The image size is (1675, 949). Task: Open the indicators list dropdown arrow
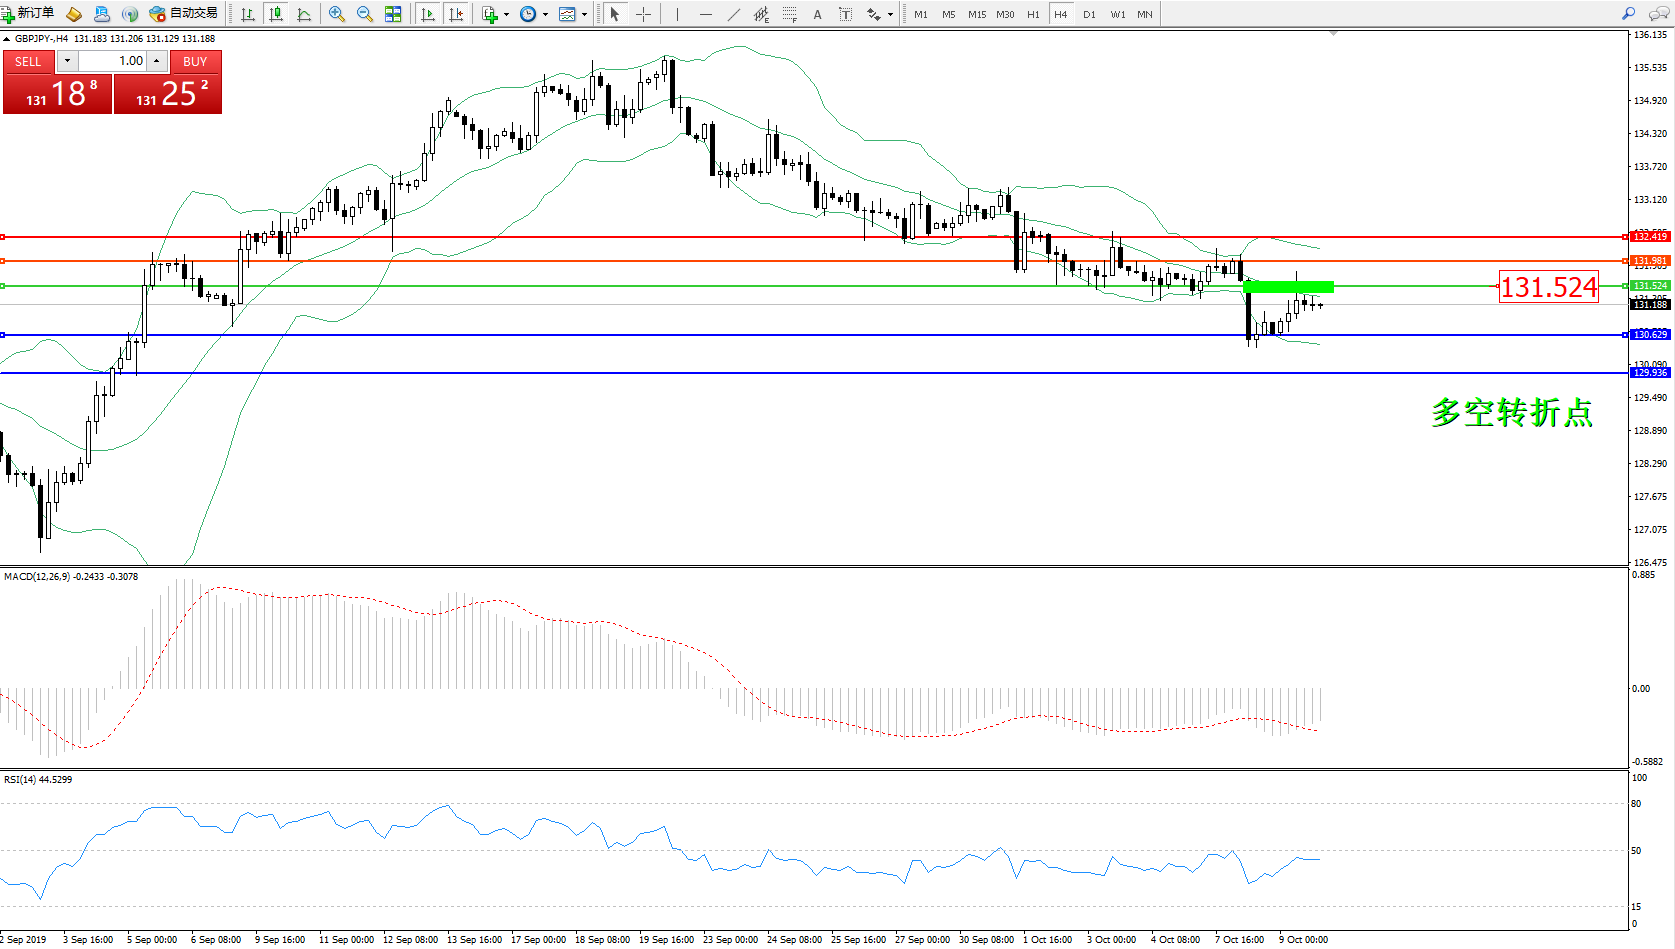[506, 14]
